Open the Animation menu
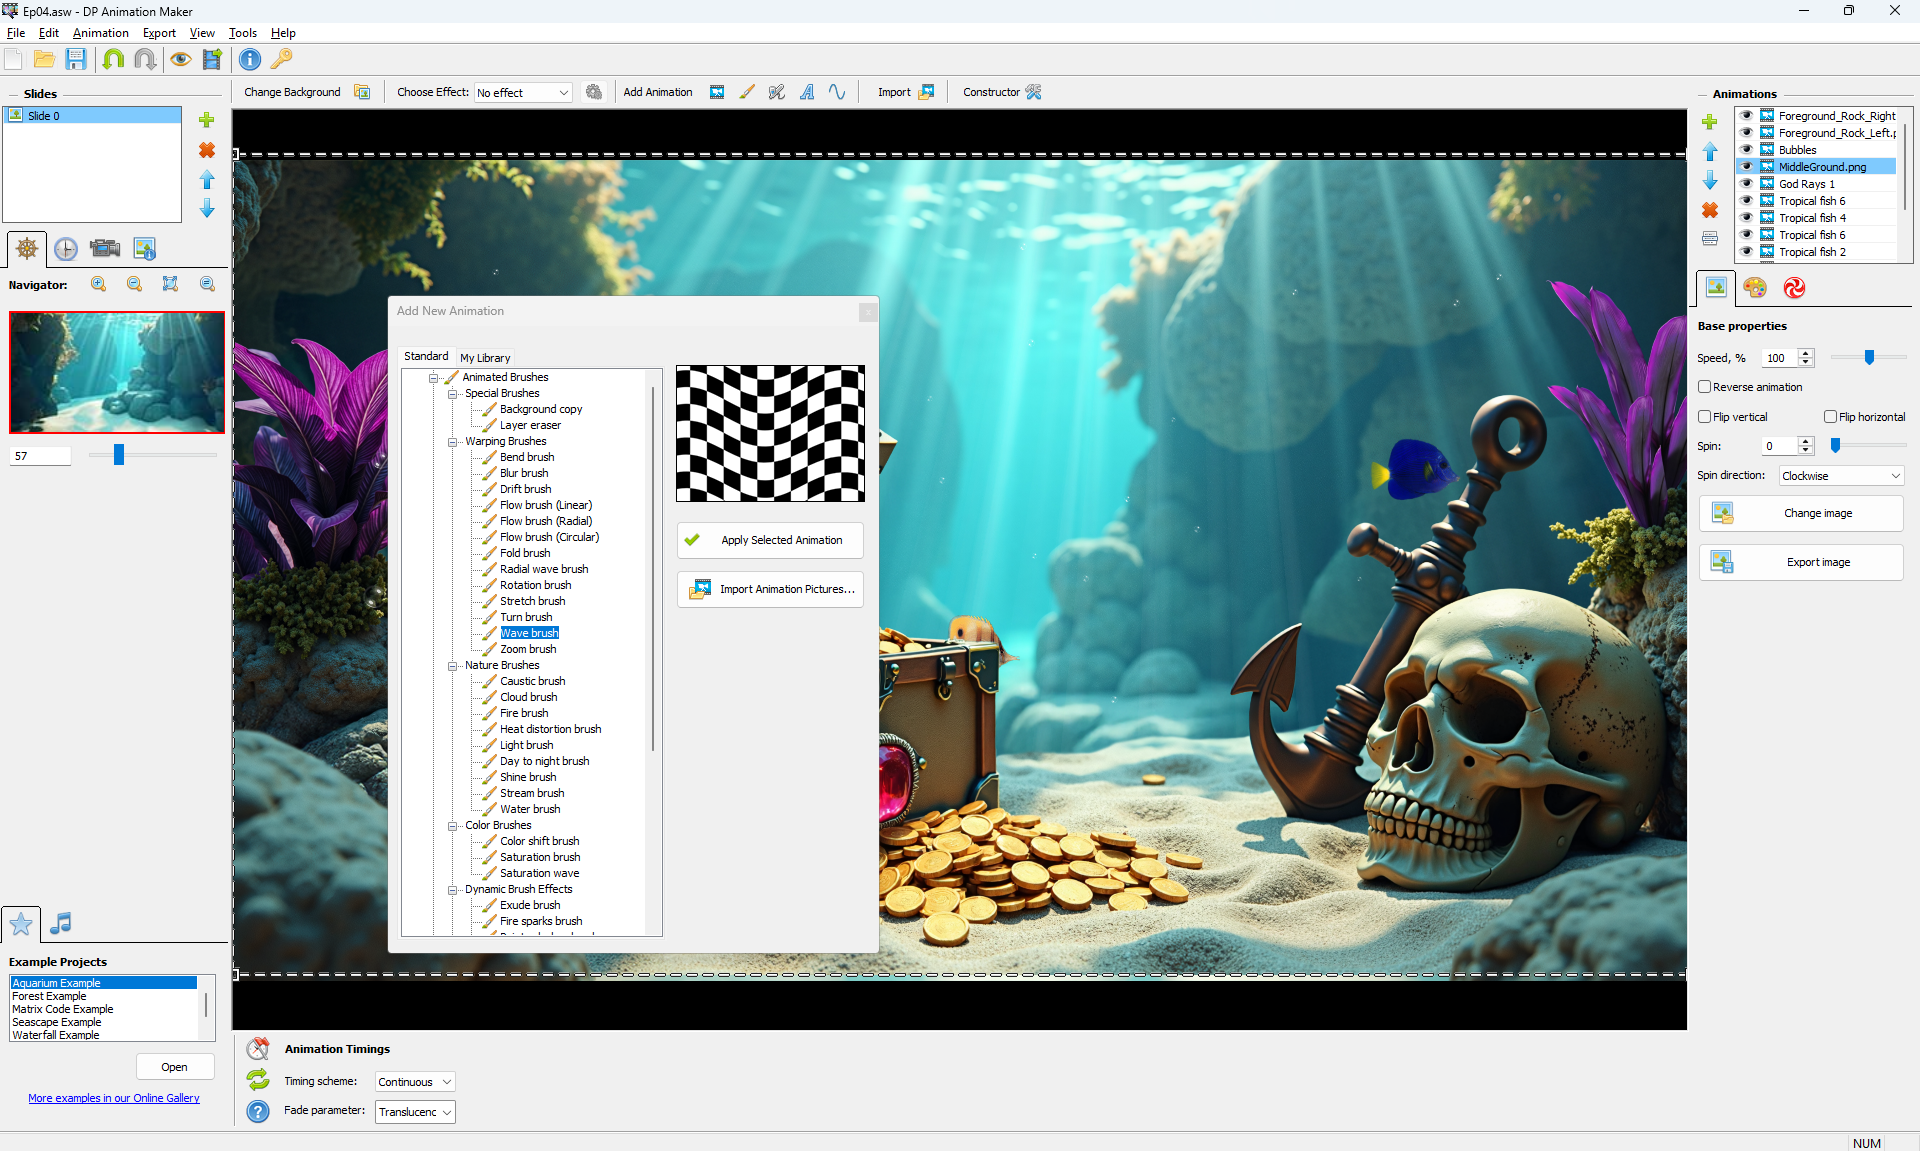 (100, 33)
